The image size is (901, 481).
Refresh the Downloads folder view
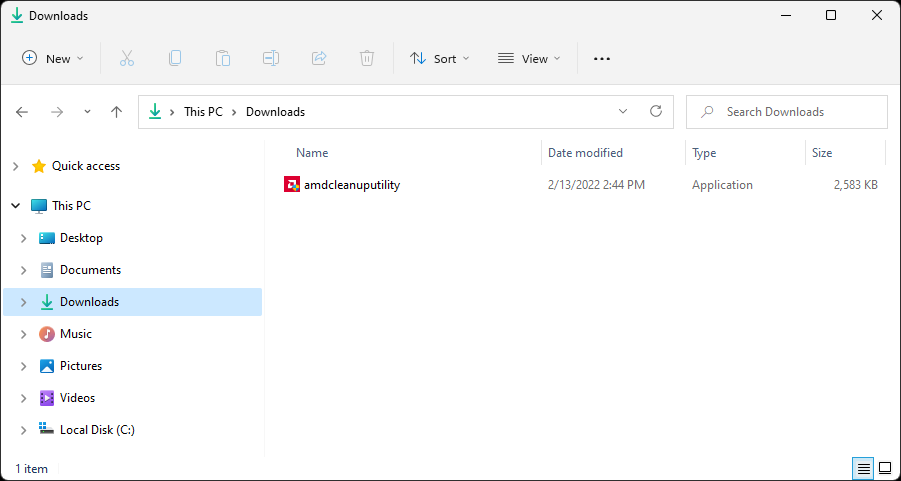click(x=656, y=112)
